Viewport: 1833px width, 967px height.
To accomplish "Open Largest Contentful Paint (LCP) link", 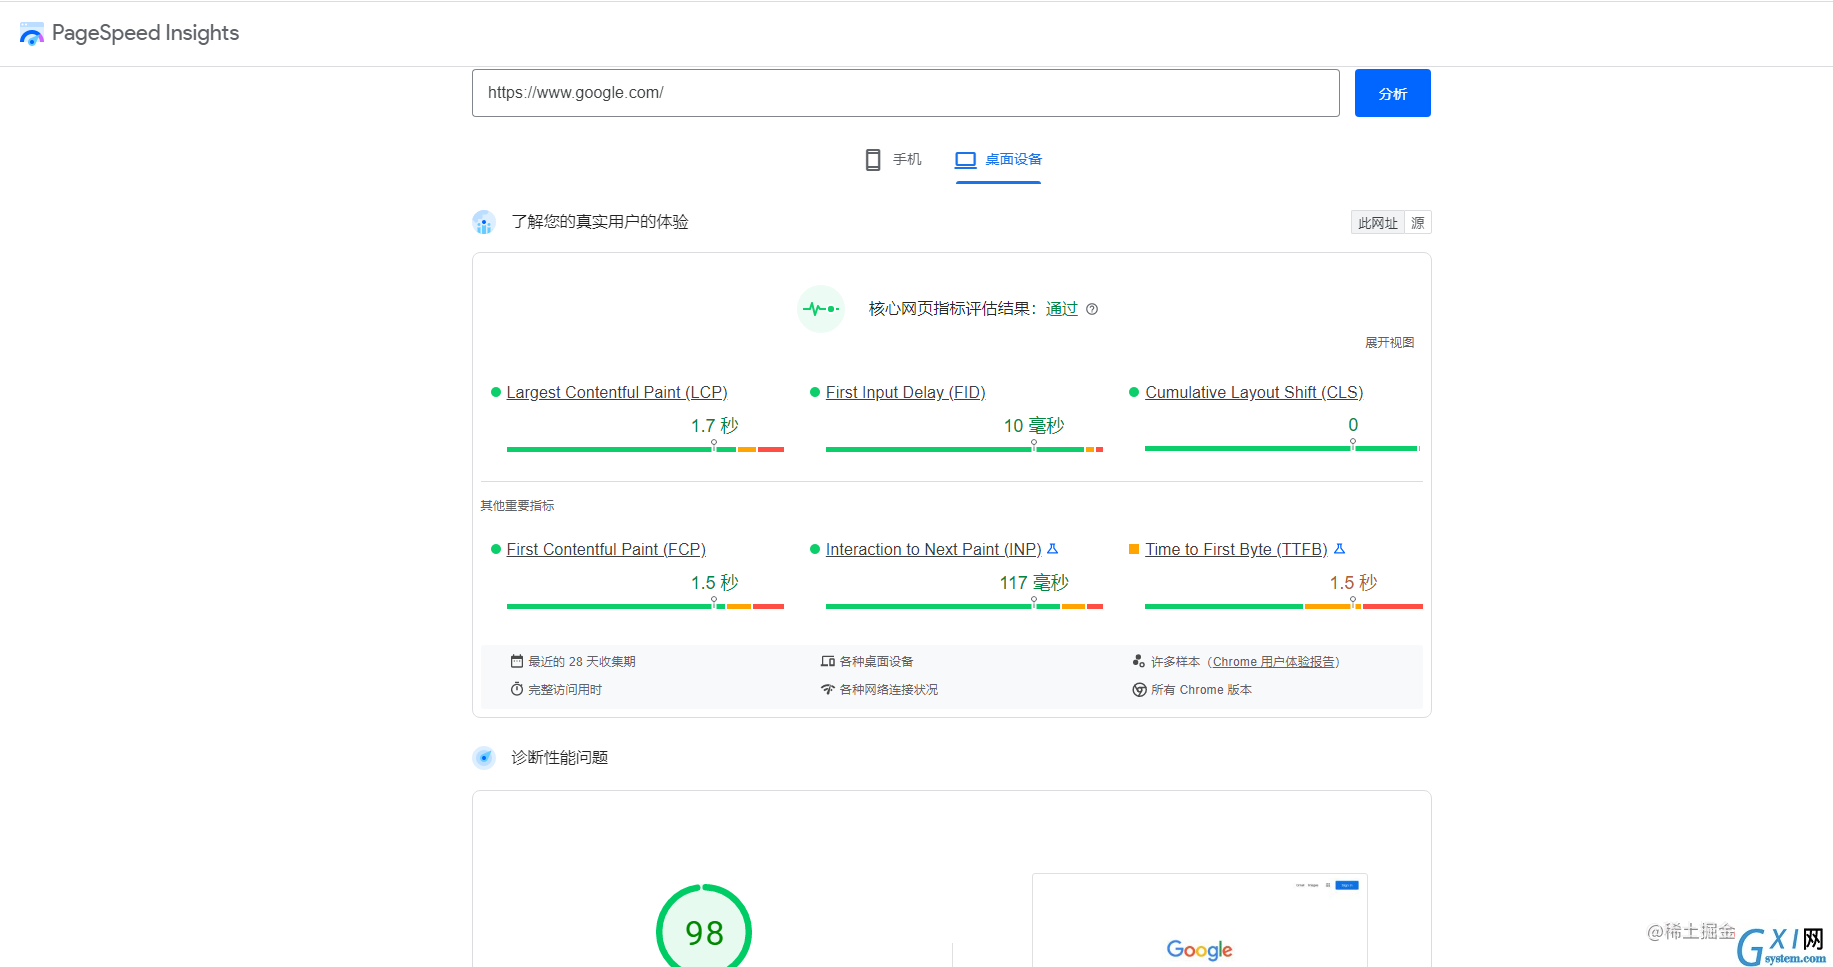I will coord(617,393).
